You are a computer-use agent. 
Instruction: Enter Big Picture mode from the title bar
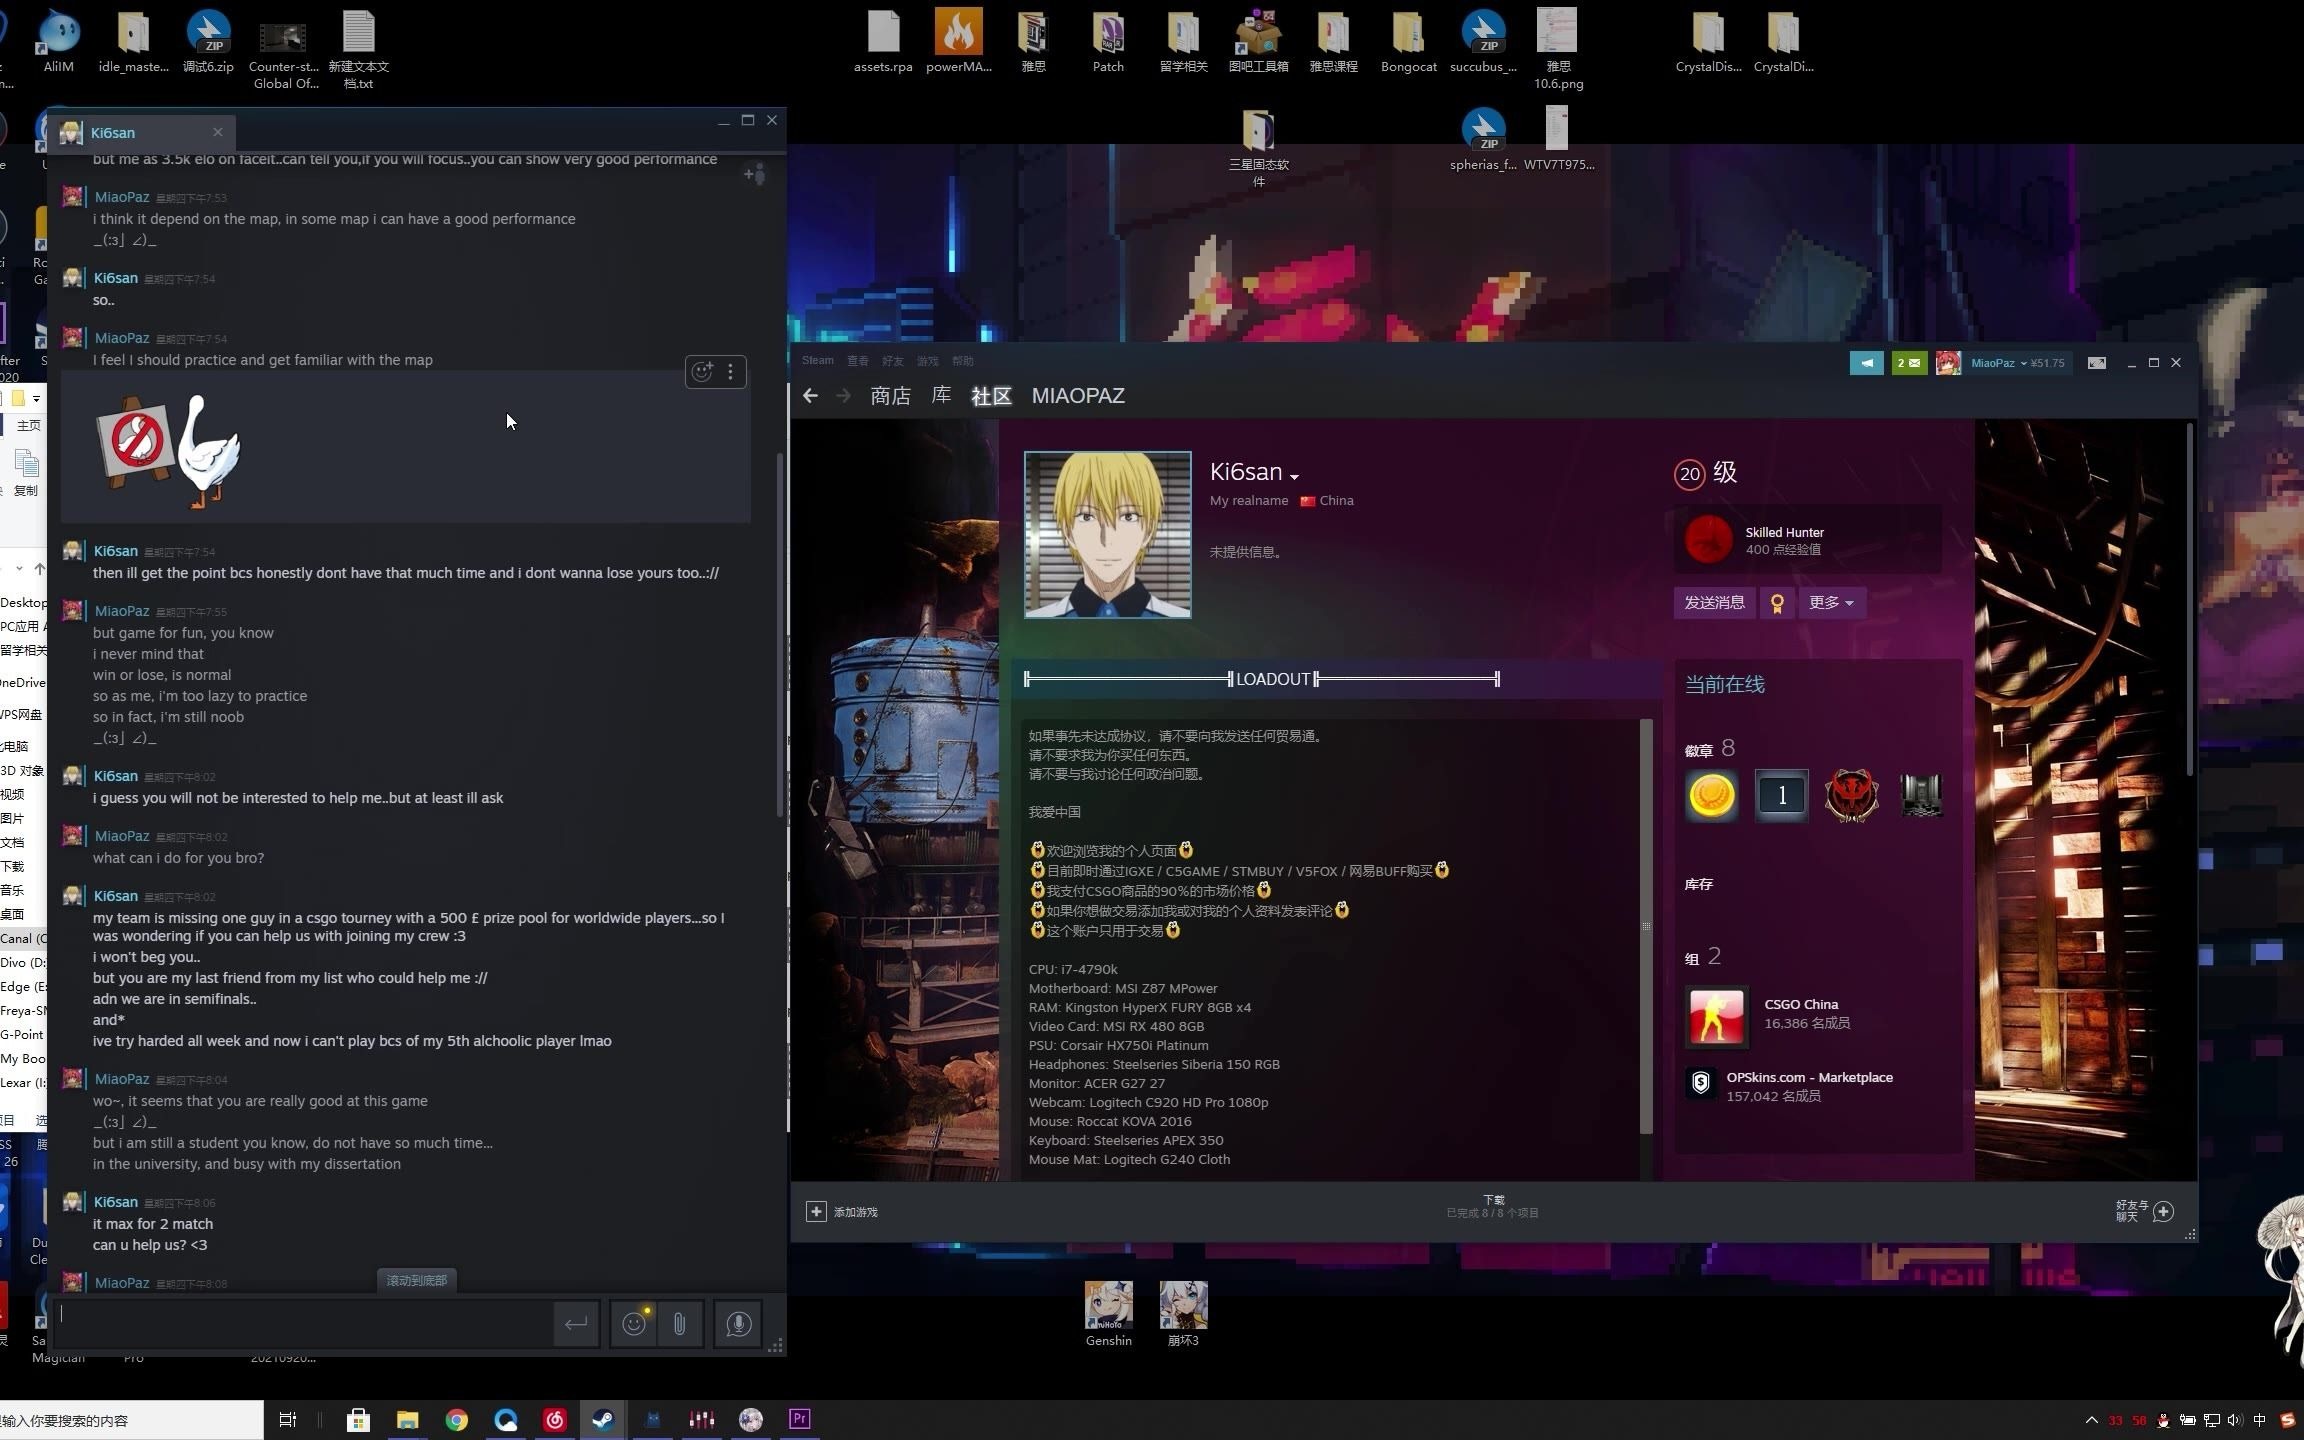click(x=2096, y=362)
